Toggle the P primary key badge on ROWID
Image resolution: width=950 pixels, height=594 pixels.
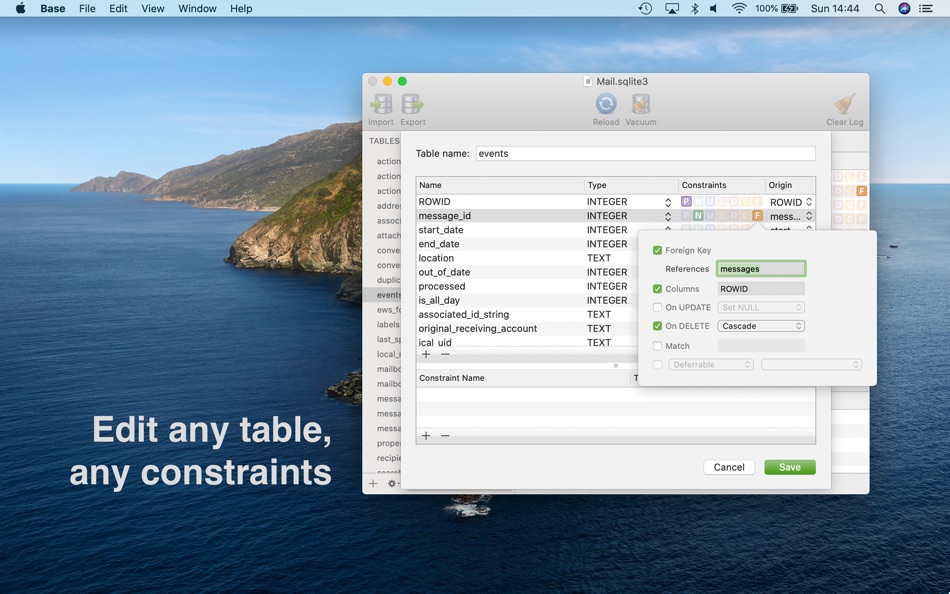(x=686, y=202)
